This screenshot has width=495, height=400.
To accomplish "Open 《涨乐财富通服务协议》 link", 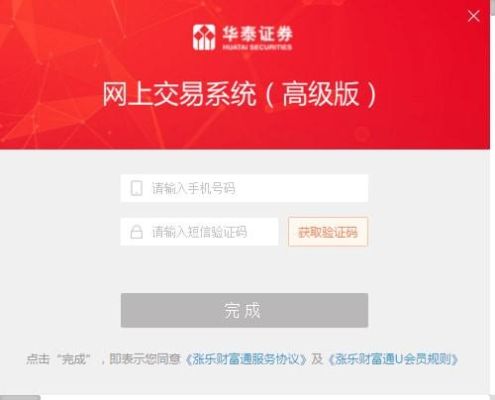I will click(x=246, y=359).
